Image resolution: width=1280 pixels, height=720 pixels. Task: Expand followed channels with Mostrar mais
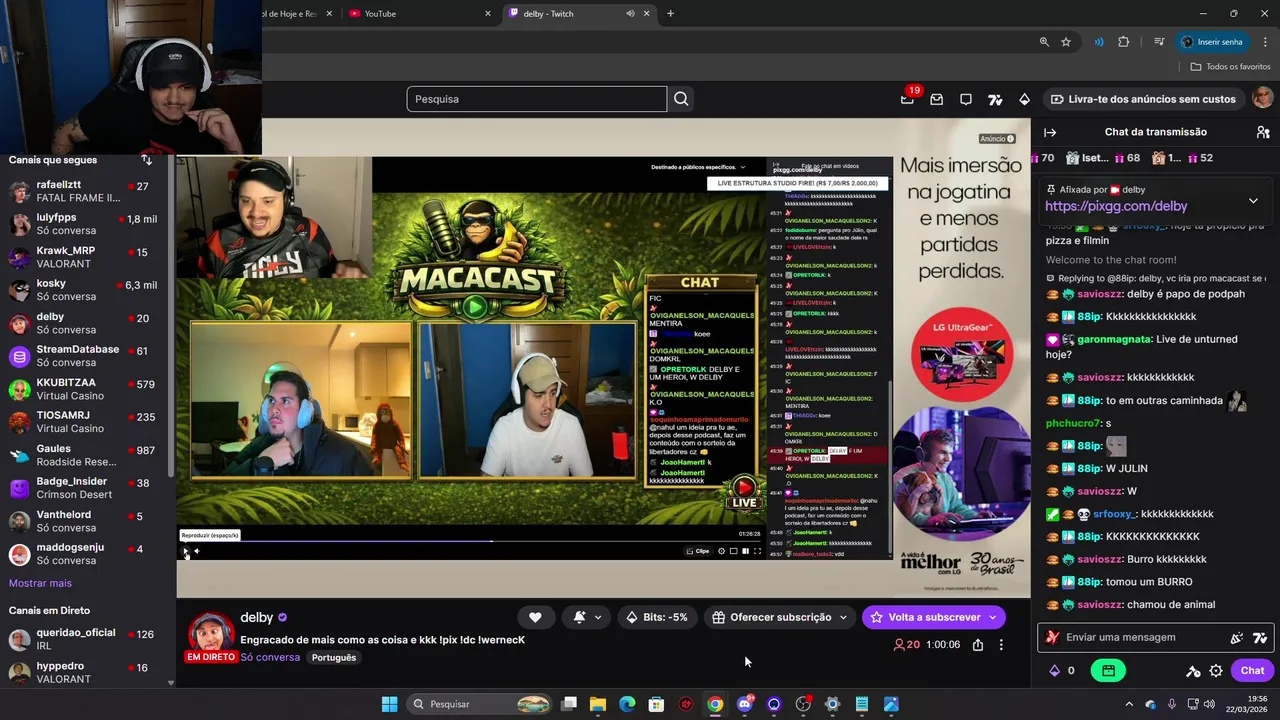click(40, 583)
